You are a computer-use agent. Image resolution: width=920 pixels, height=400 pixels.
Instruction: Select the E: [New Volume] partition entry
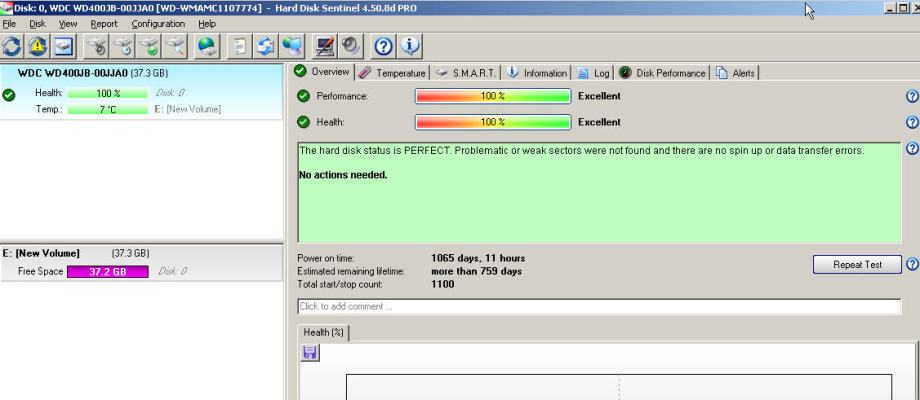point(141,263)
